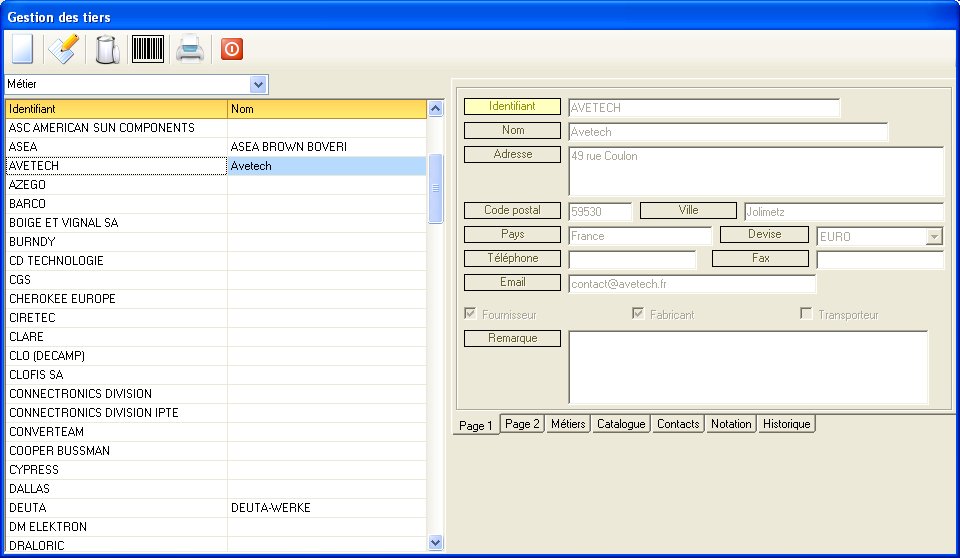
Task: Open the Historique tab
Action: pyautogui.click(x=787, y=424)
